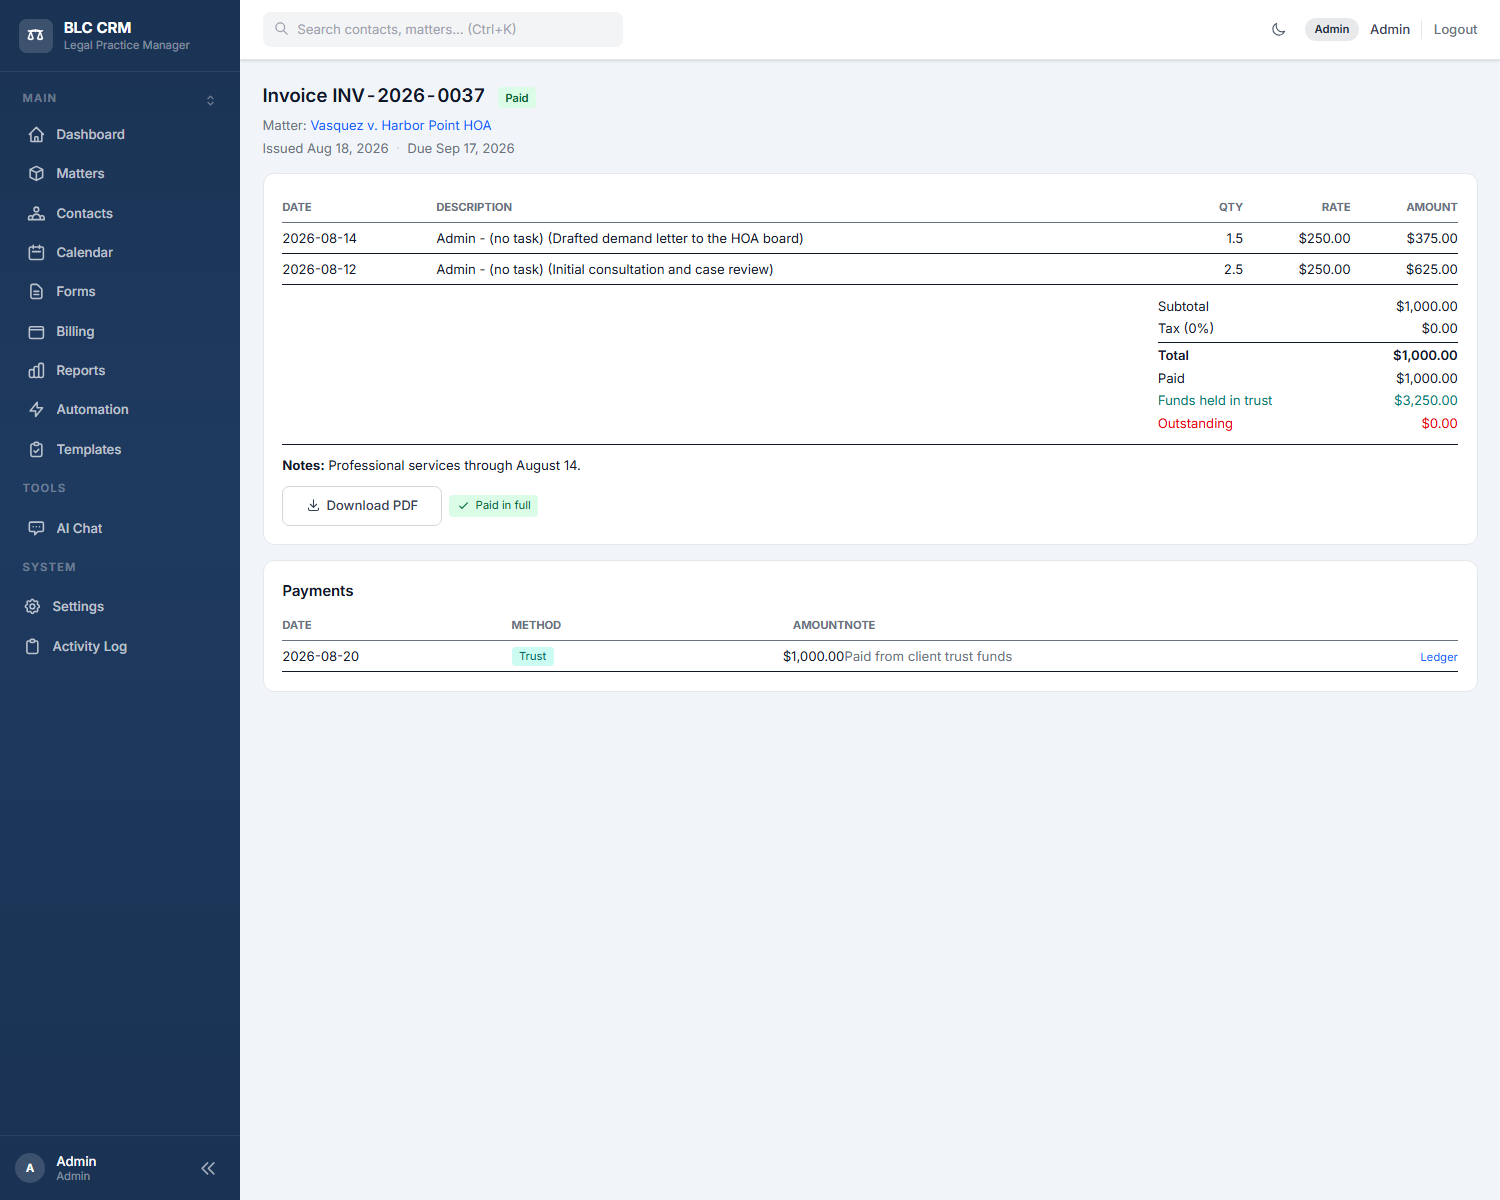Download the invoice PDF

pos(362,506)
